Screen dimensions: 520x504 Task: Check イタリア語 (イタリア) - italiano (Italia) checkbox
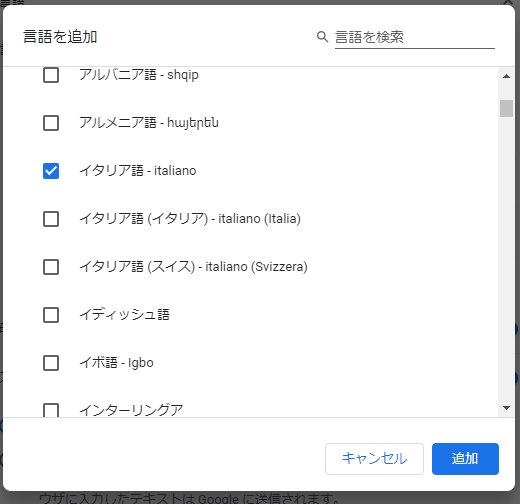[x=51, y=219]
